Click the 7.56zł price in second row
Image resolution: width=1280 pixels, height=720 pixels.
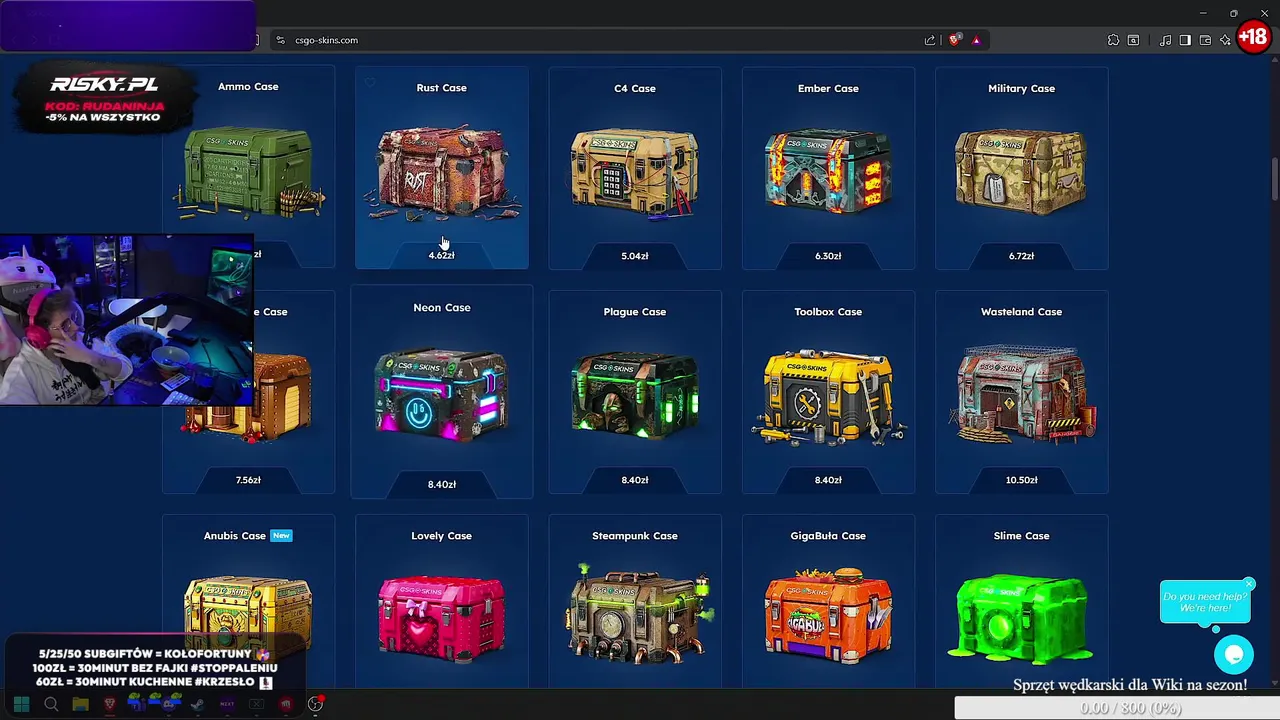click(248, 480)
